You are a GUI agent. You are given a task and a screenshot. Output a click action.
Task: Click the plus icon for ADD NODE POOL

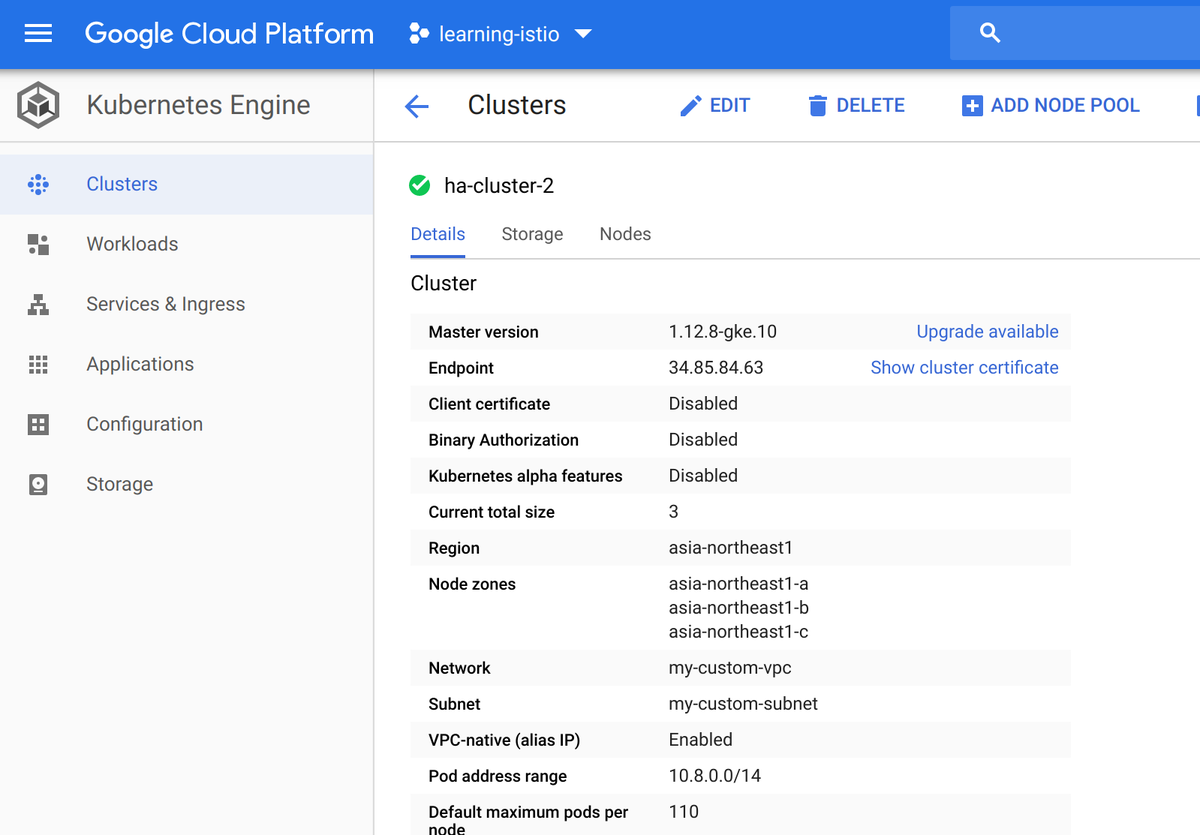click(x=972, y=106)
